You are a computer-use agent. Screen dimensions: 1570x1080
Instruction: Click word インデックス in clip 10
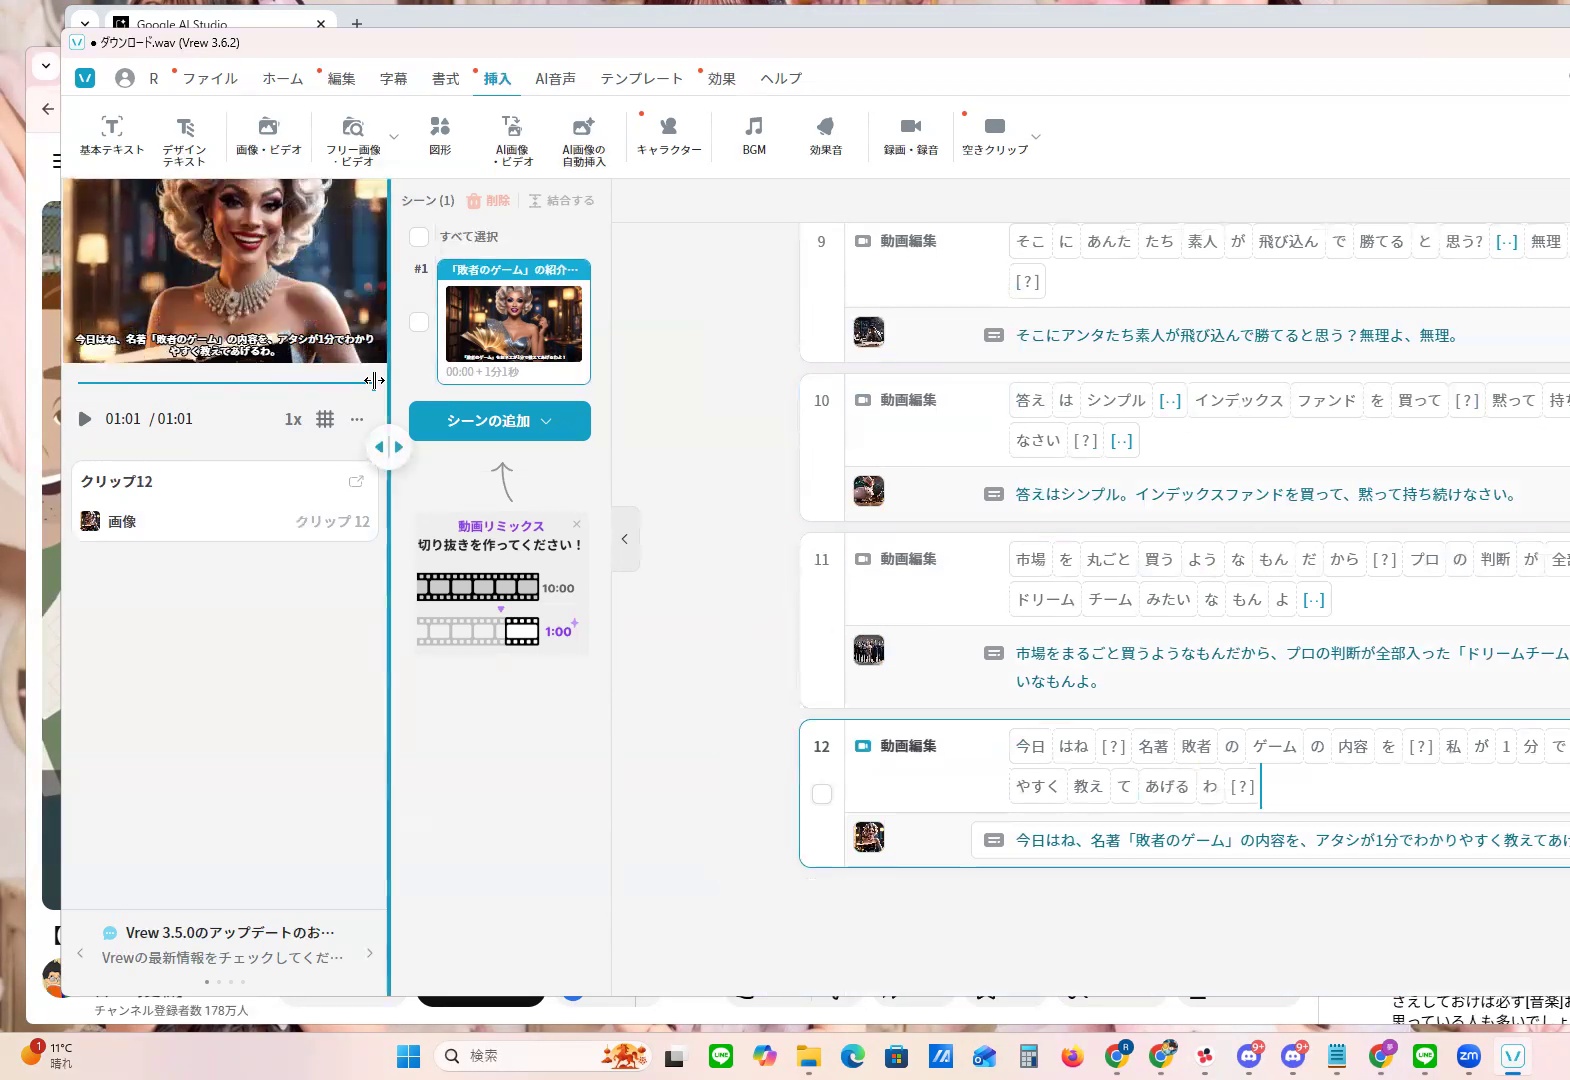click(x=1239, y=400)
